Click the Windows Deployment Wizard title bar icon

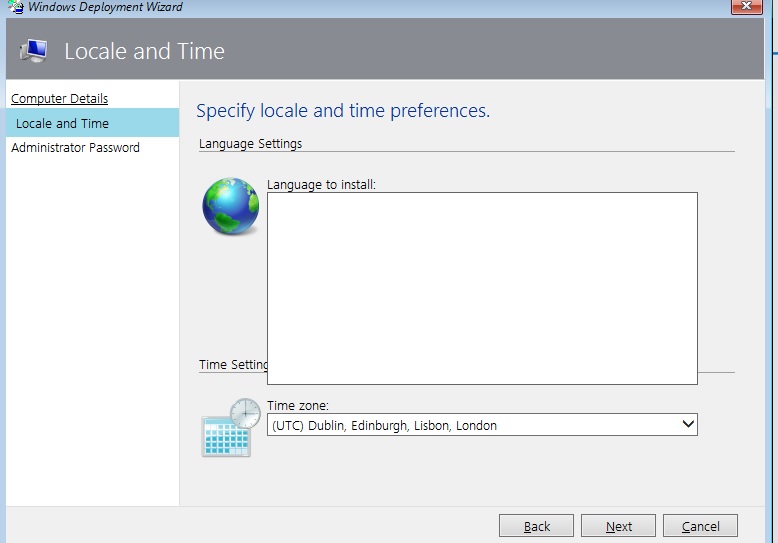click(16, 7)
